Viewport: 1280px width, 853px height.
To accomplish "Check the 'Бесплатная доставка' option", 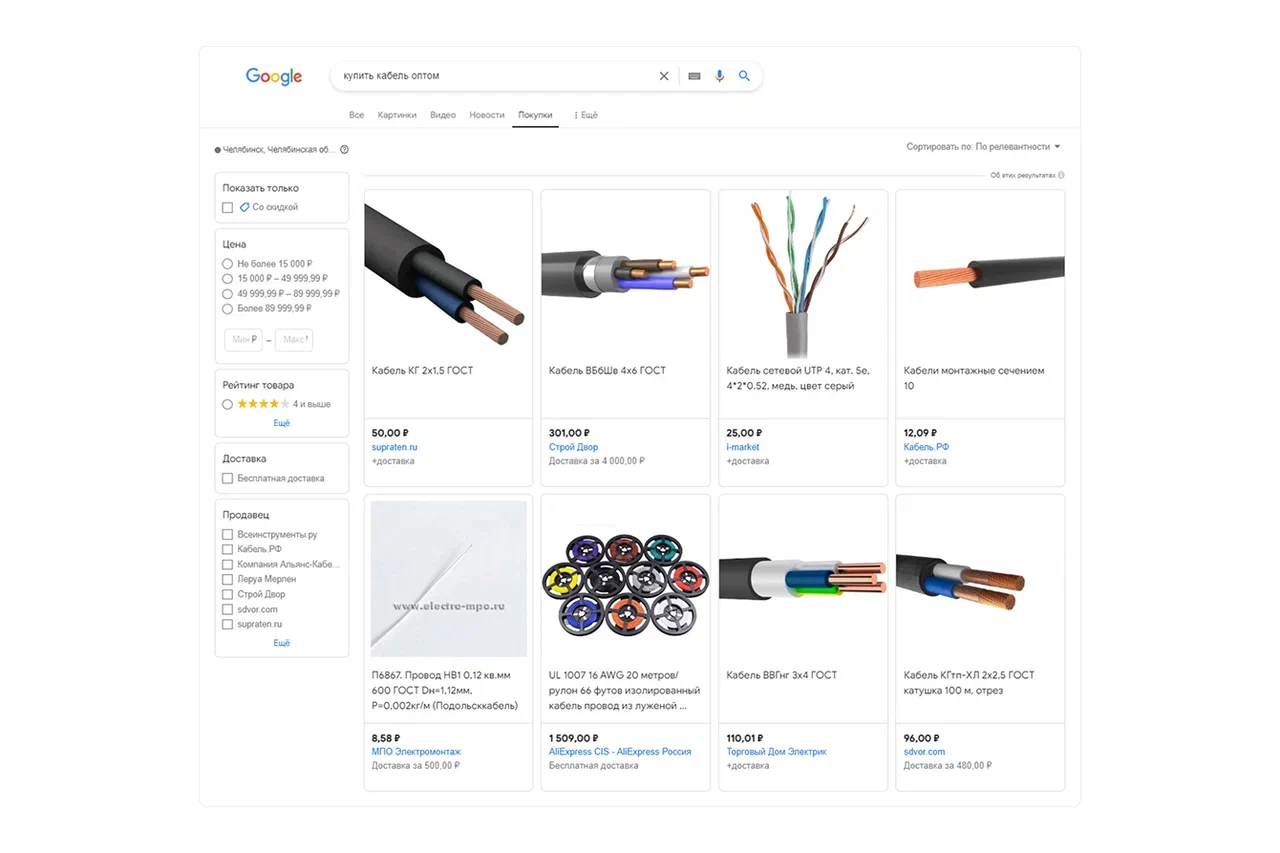I will (227, 479).
